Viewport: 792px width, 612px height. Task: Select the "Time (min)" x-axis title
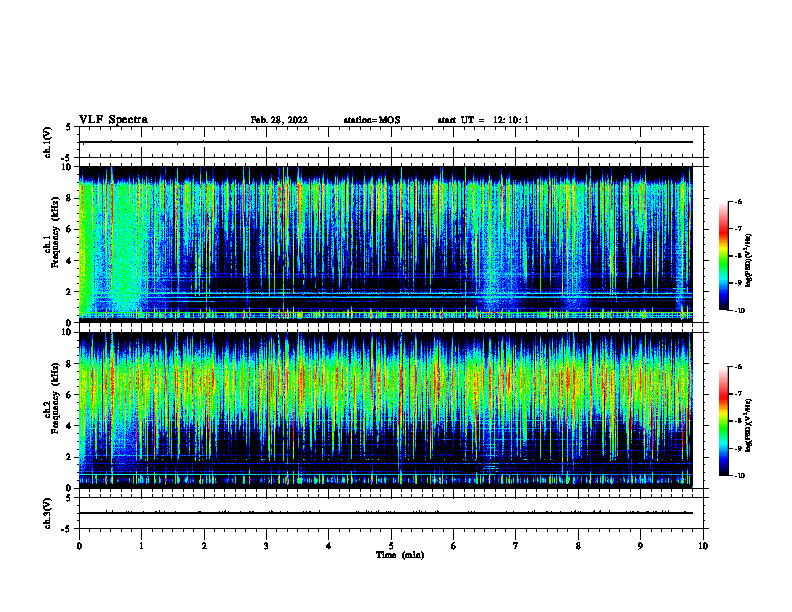click(400, 555)
